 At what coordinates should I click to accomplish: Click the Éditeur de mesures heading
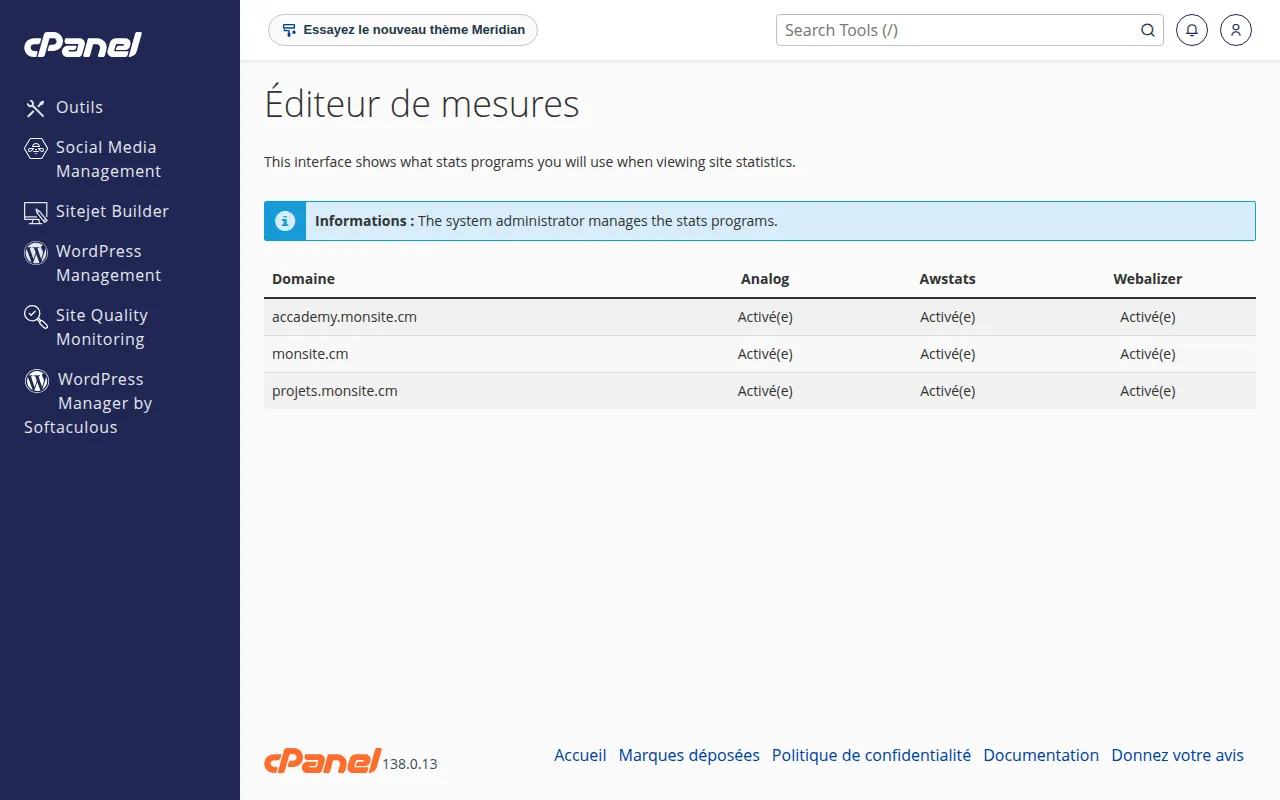click(x=422, y=104)
